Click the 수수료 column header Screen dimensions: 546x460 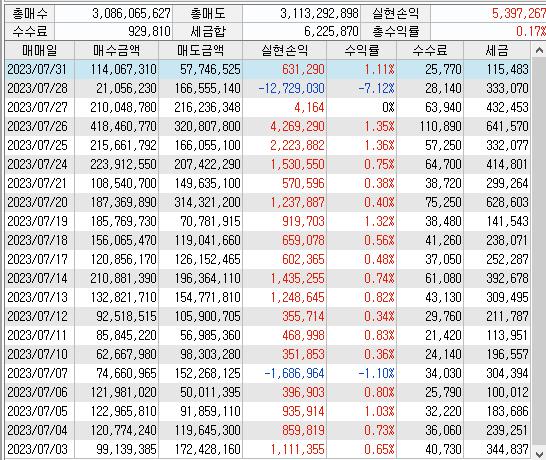point(430,51)
